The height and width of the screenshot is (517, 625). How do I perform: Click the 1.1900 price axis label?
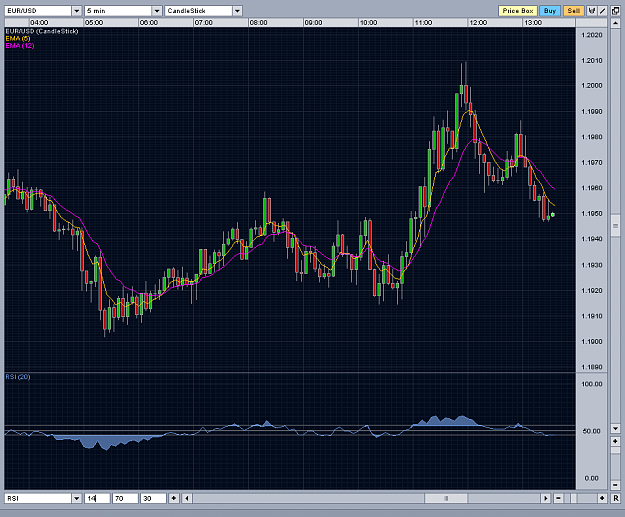(x=592, y=342)
